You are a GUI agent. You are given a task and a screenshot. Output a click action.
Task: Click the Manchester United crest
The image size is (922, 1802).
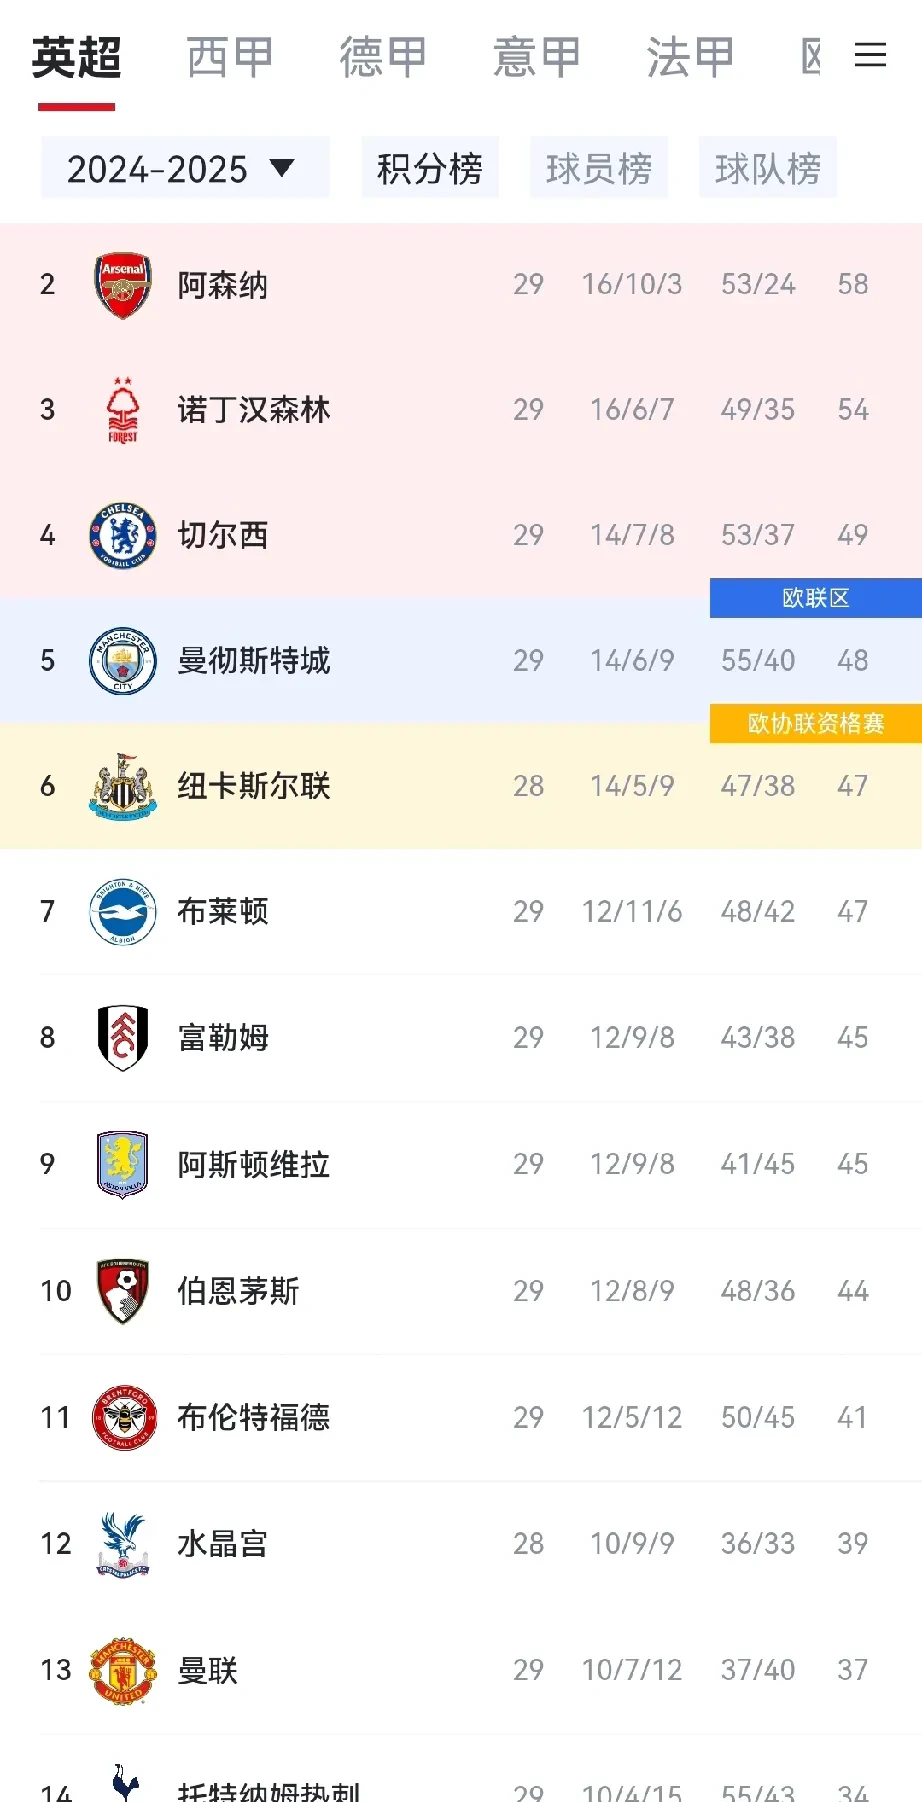pos(122,1668)
